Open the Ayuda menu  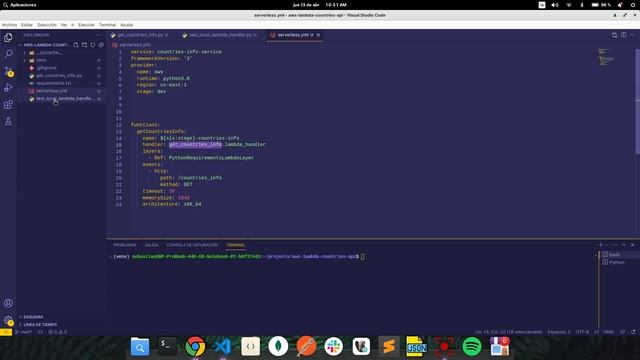[x=127, y=25]
